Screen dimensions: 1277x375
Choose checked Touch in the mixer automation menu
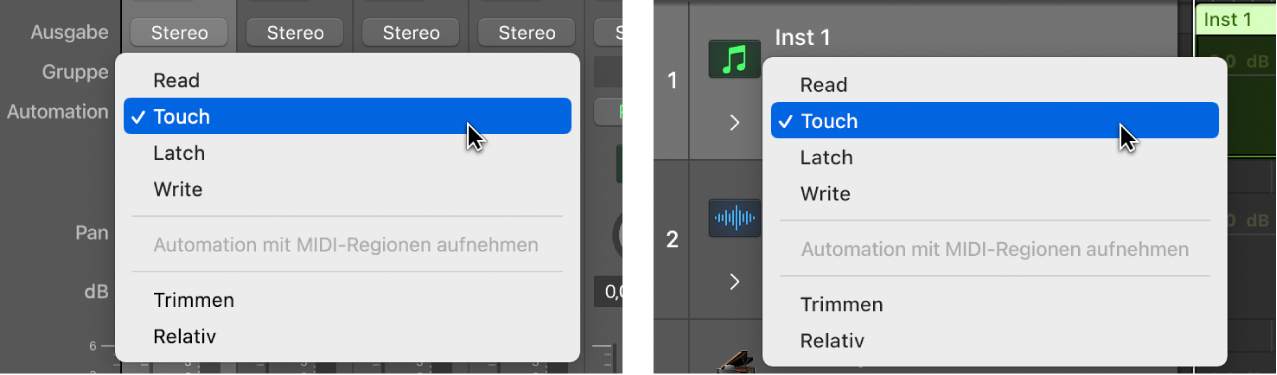coord(347,116)
